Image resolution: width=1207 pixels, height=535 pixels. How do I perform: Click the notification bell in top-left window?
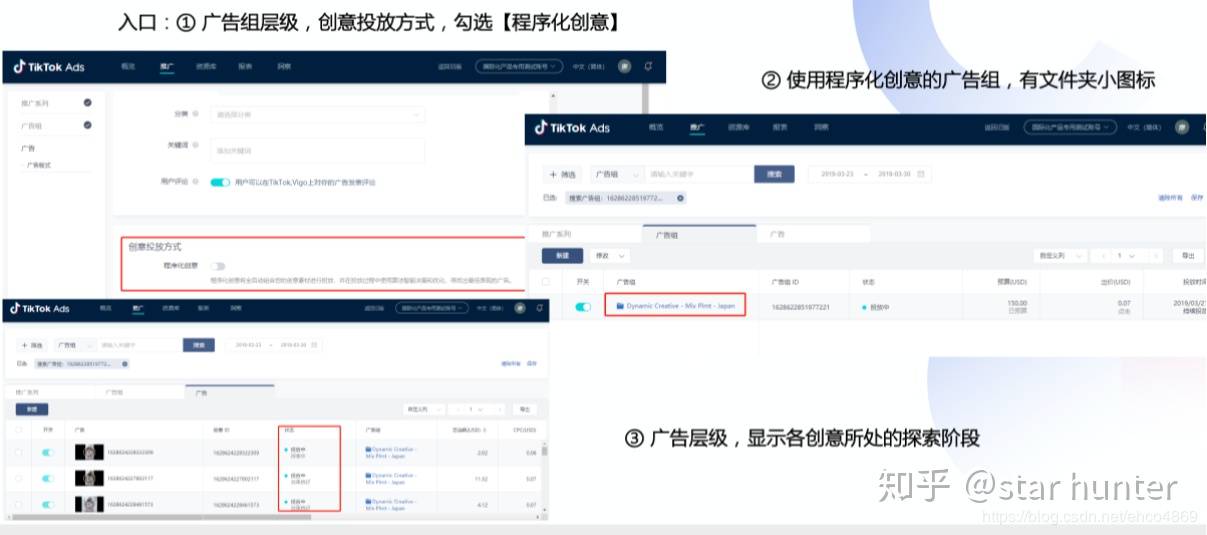coord(649,66)
